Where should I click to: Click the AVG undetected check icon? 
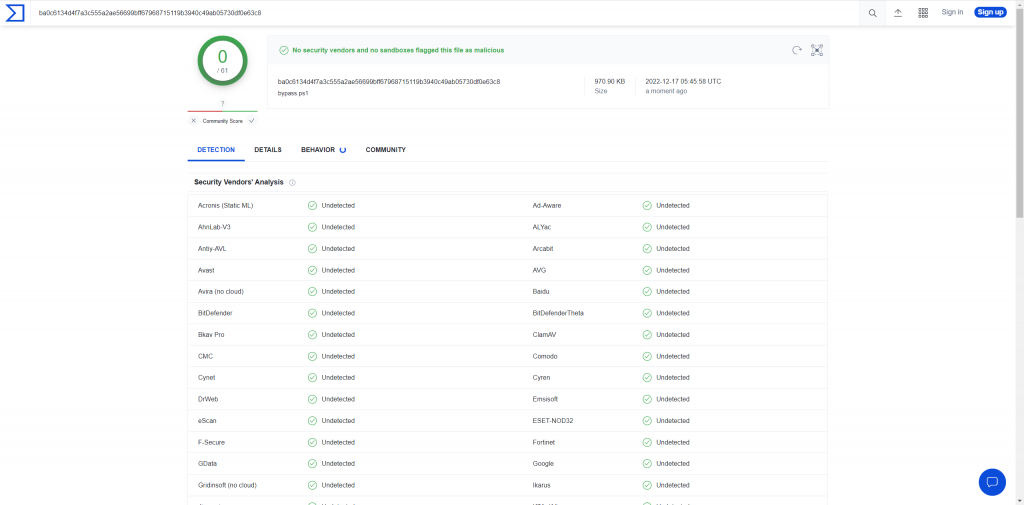tap(647, 270)
